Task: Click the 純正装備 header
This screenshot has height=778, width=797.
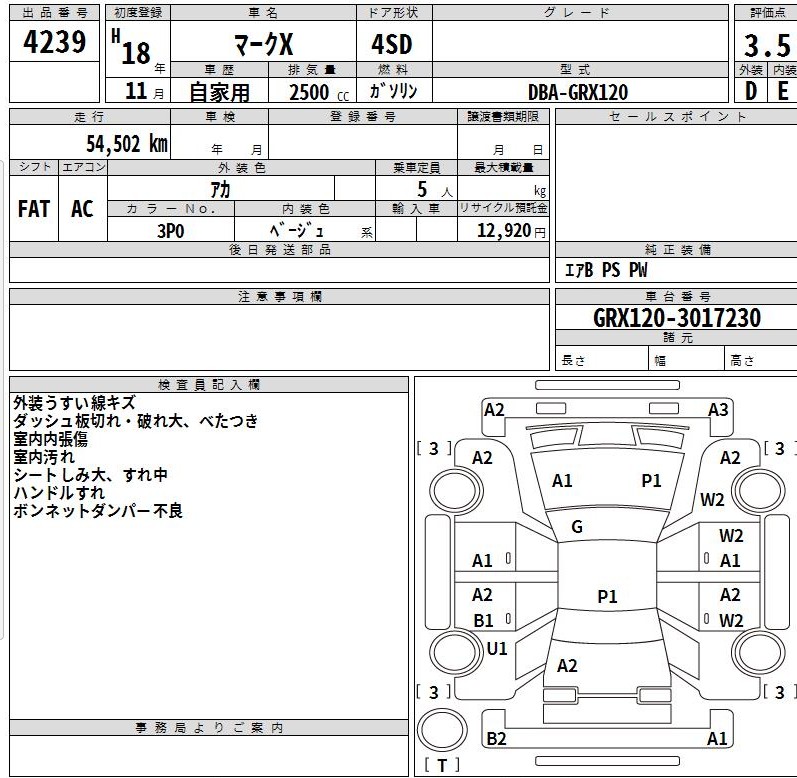Action: click(678, 250)
